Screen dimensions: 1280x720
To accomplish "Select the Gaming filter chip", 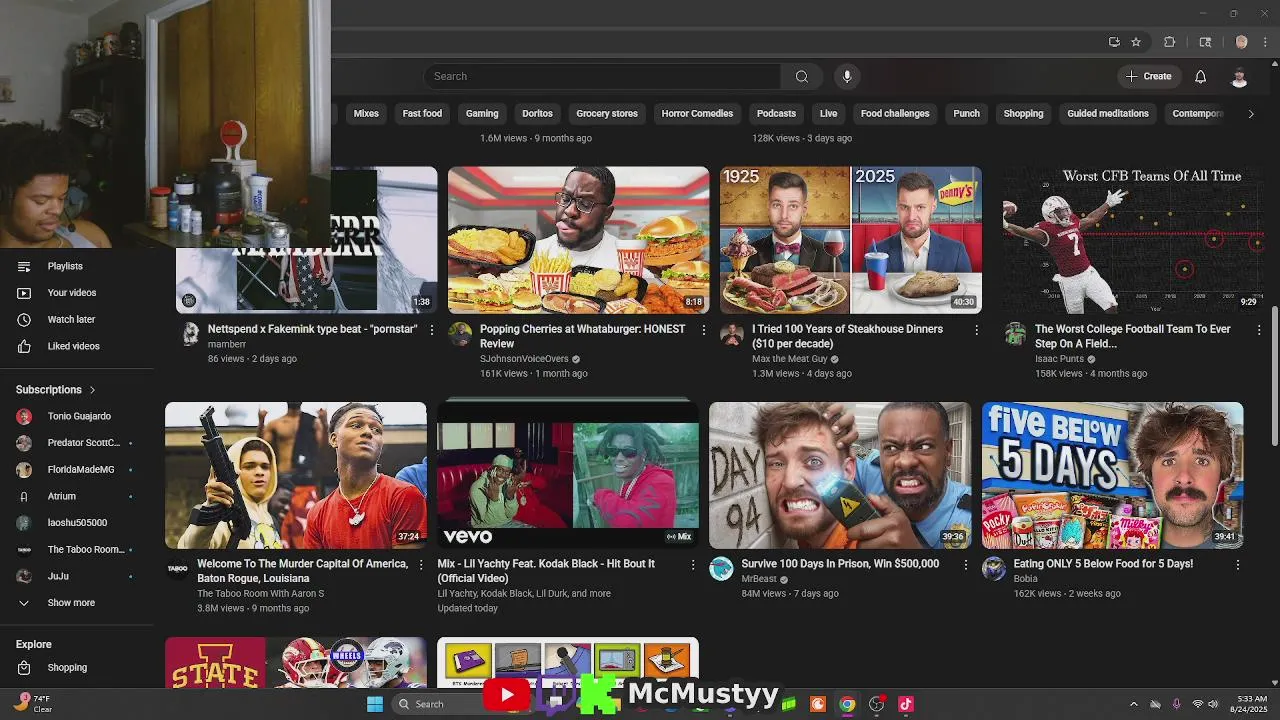I will (482, 114).
